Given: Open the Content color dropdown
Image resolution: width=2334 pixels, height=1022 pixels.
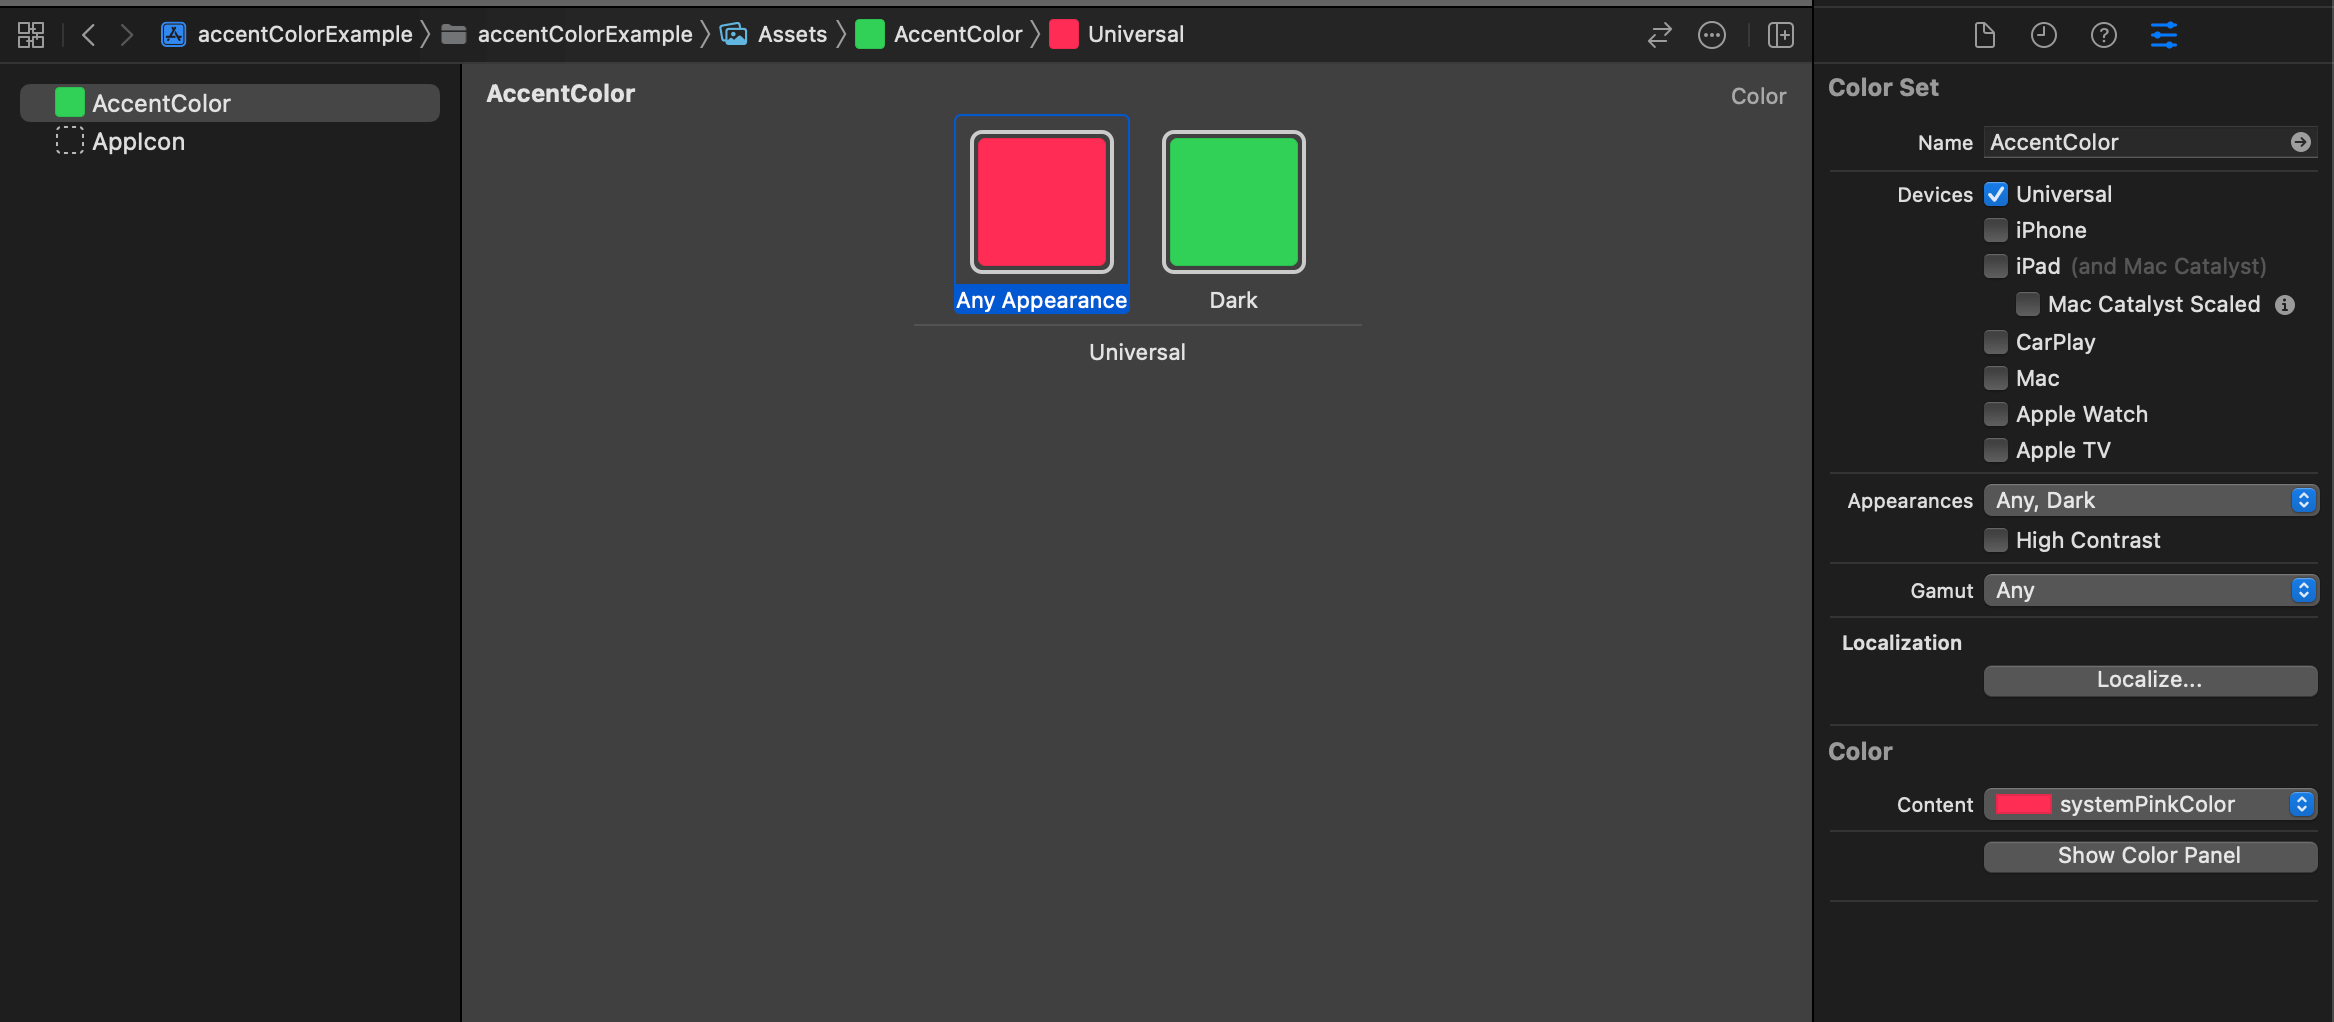Looking at the screenshot, I should pyautogui.click(x=2151, y=804).
